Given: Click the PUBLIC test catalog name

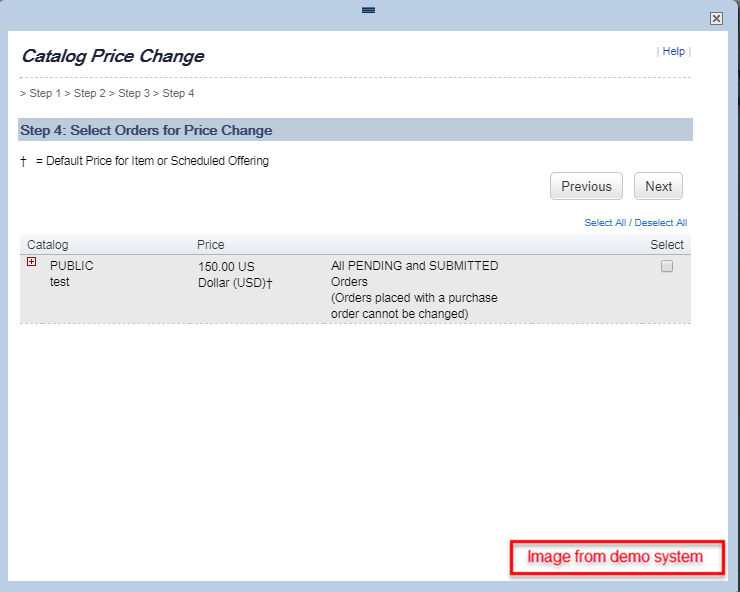Looking at the screenshot, I should click(x=72, y=274).
